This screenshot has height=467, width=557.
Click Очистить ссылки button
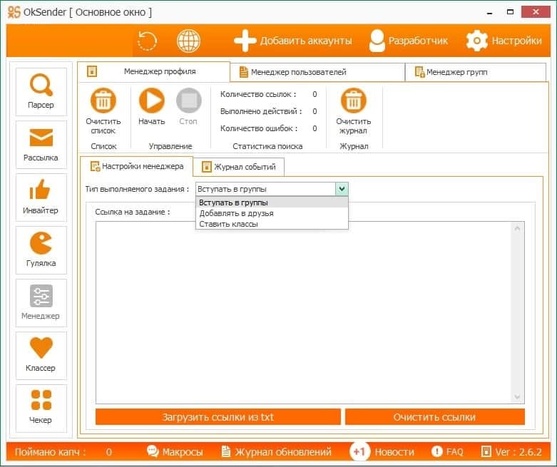tap(434, 417)
